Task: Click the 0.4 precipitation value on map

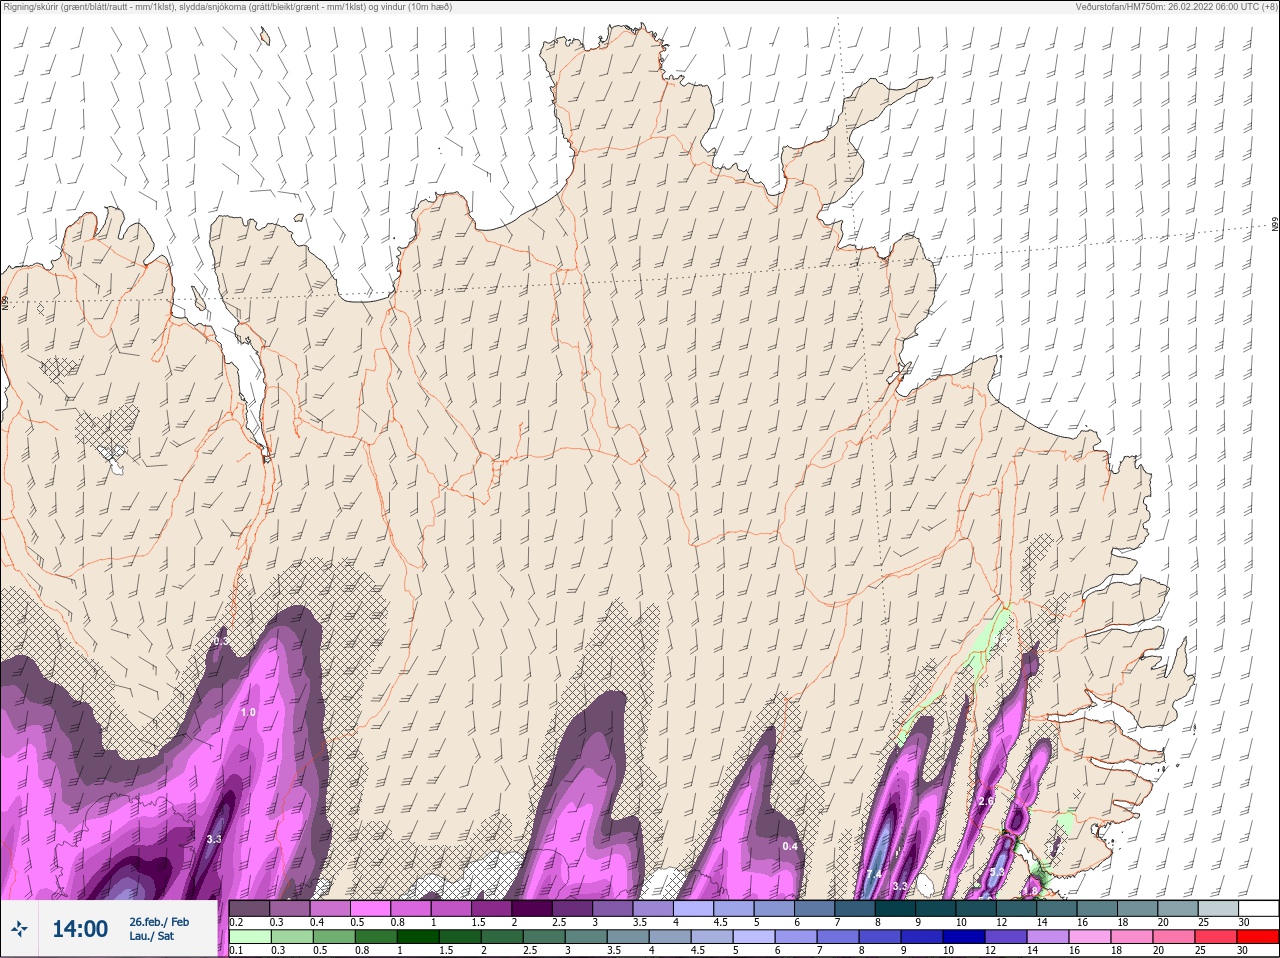Action: tap(790, 846)
